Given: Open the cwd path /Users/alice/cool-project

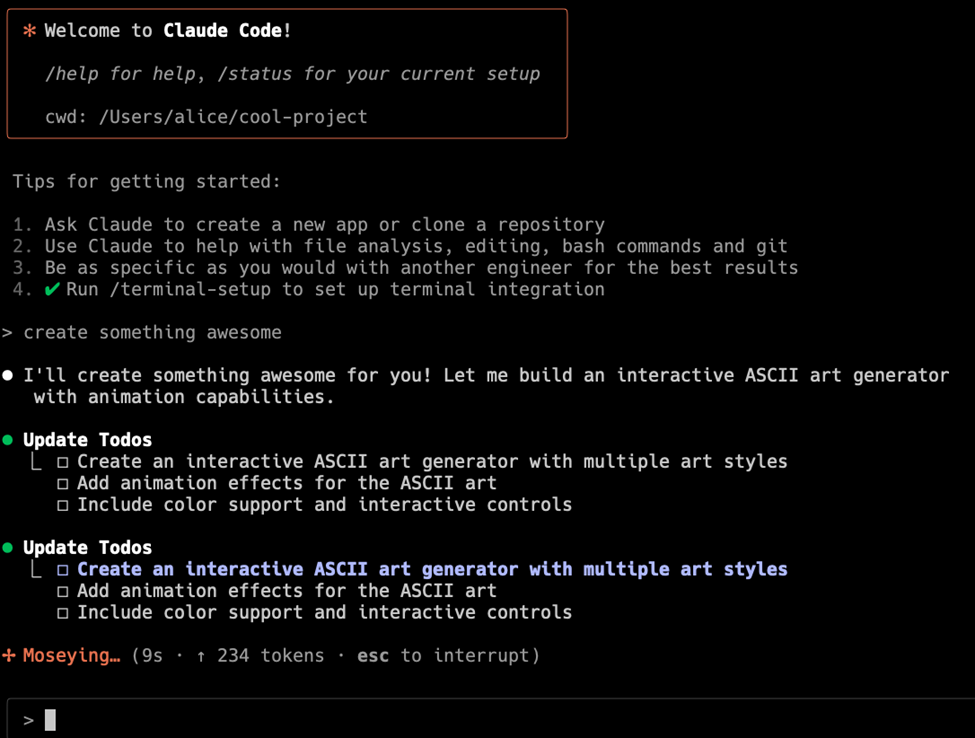Looking at the screenshot, I should tap(233, 117).
